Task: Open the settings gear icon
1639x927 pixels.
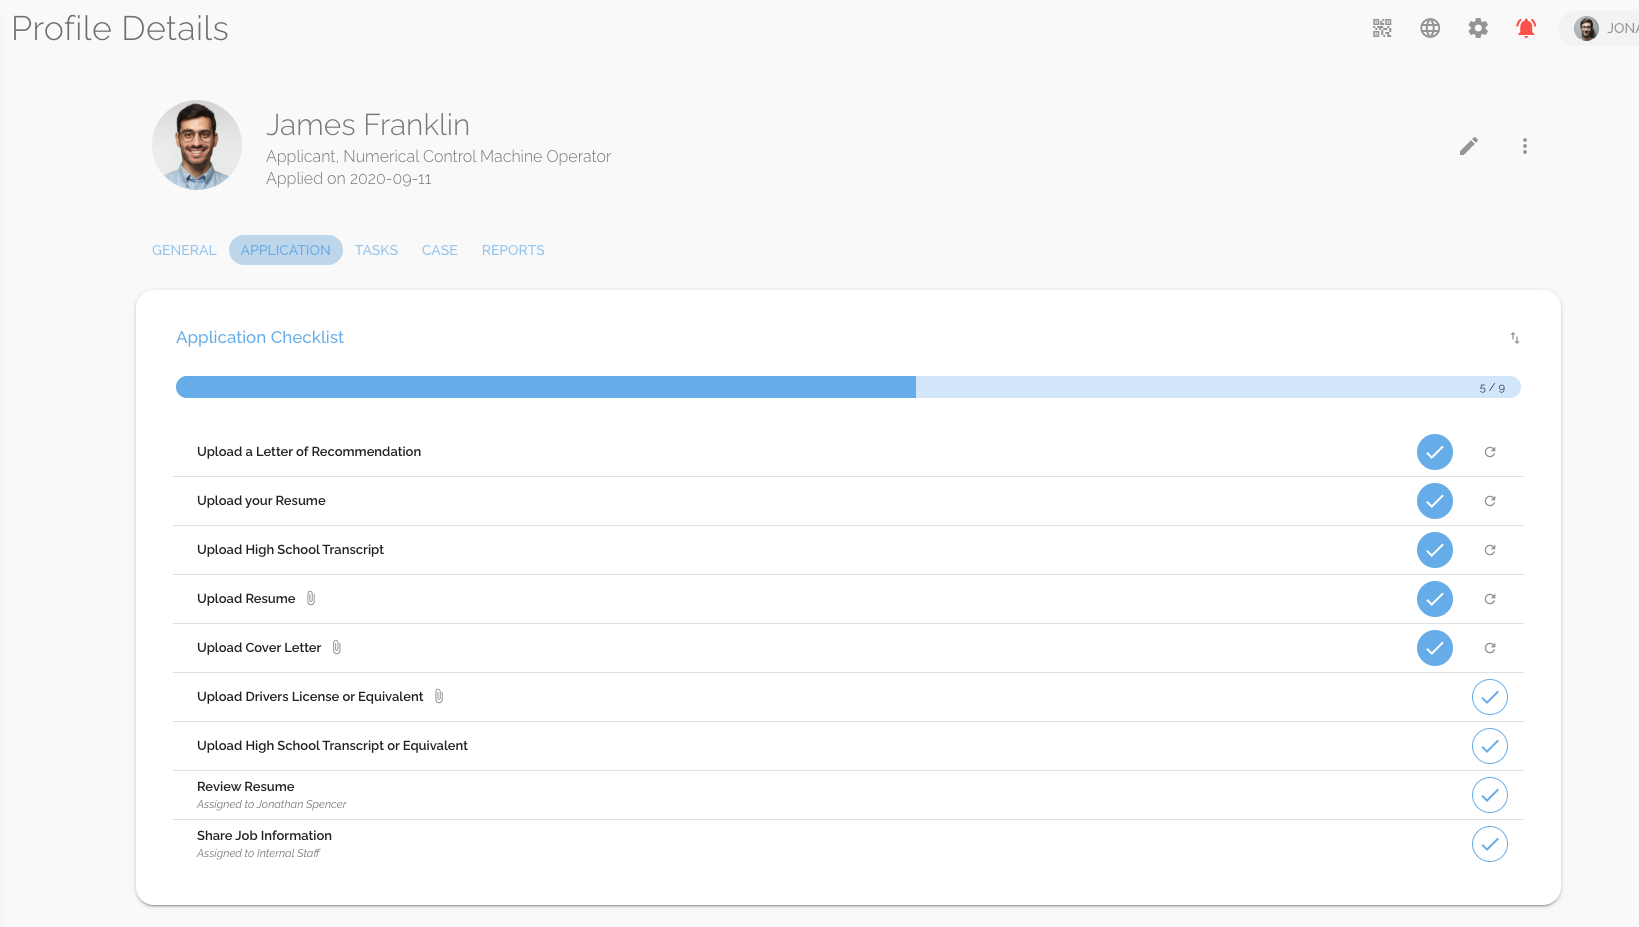Action: [1478, 28]
